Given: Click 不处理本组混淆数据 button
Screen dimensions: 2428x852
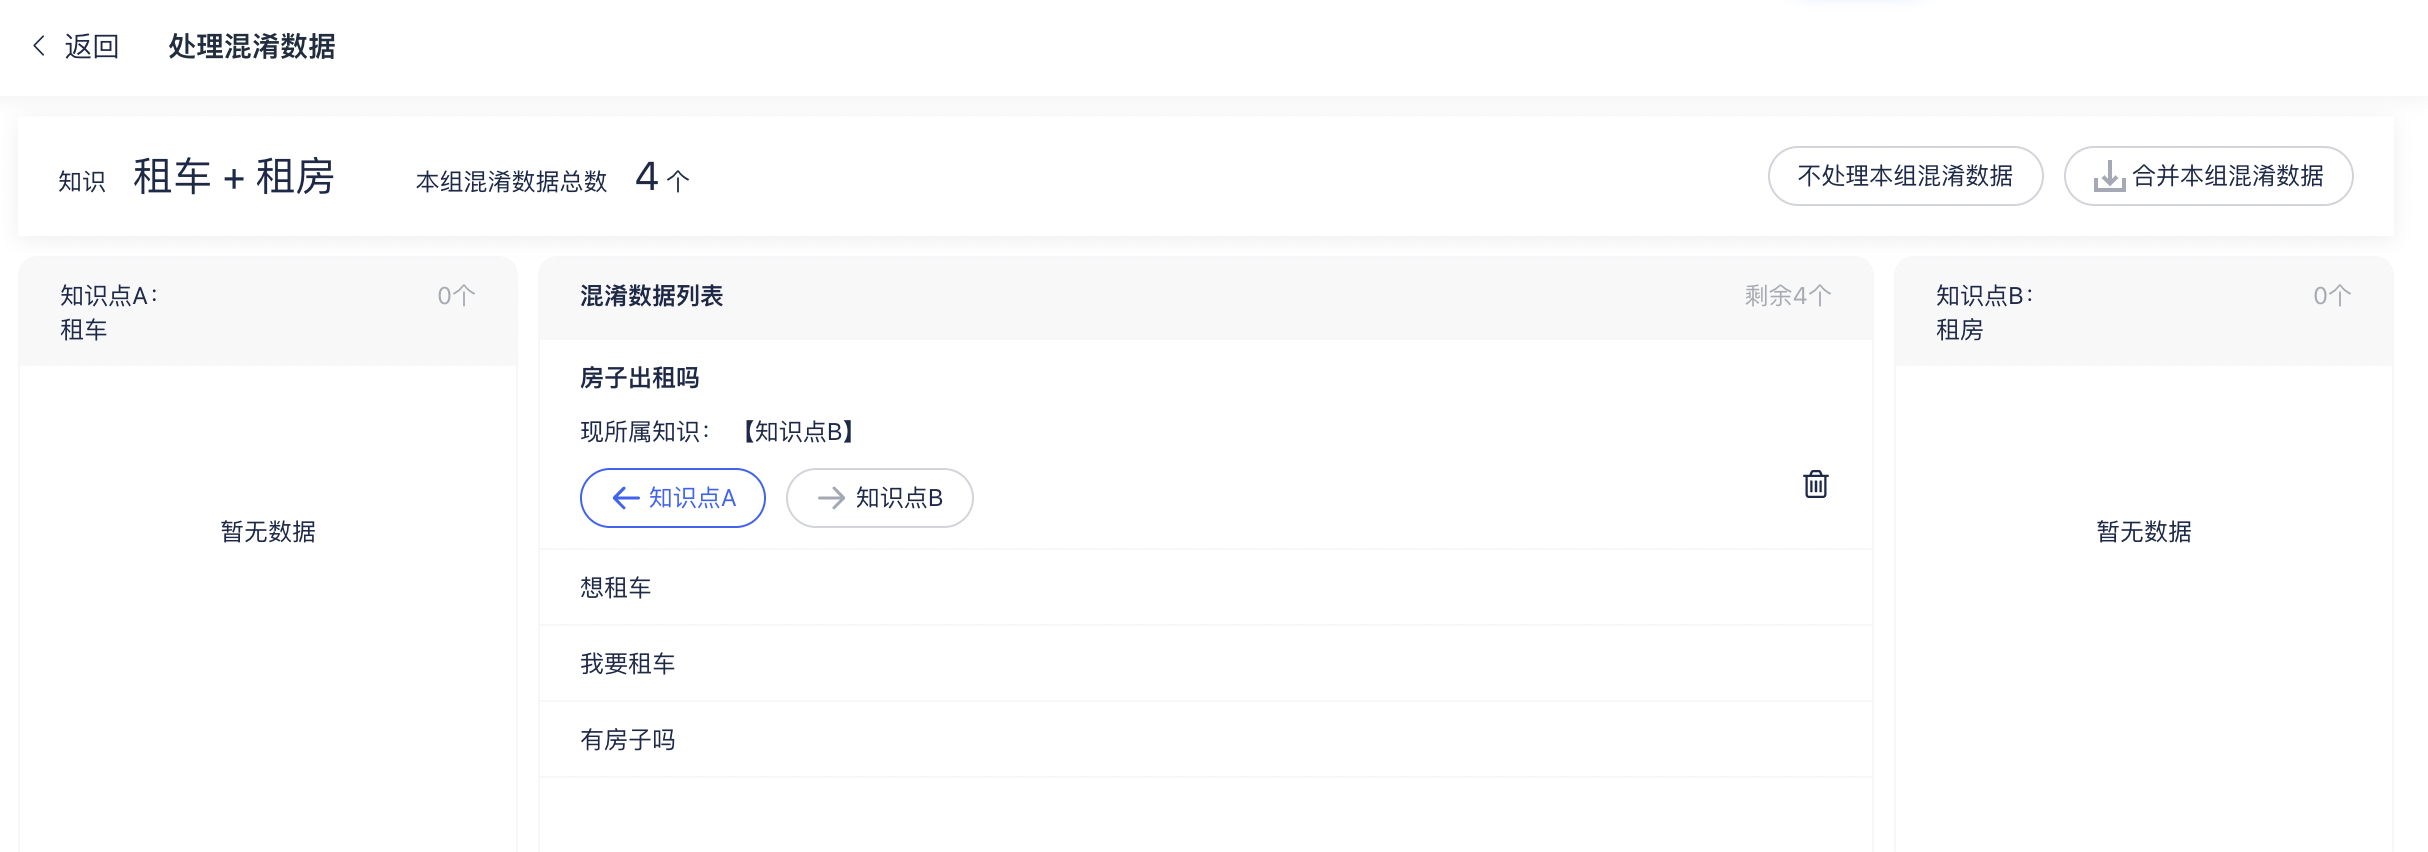Looking at the screenshot, I should pos(1904,176).
